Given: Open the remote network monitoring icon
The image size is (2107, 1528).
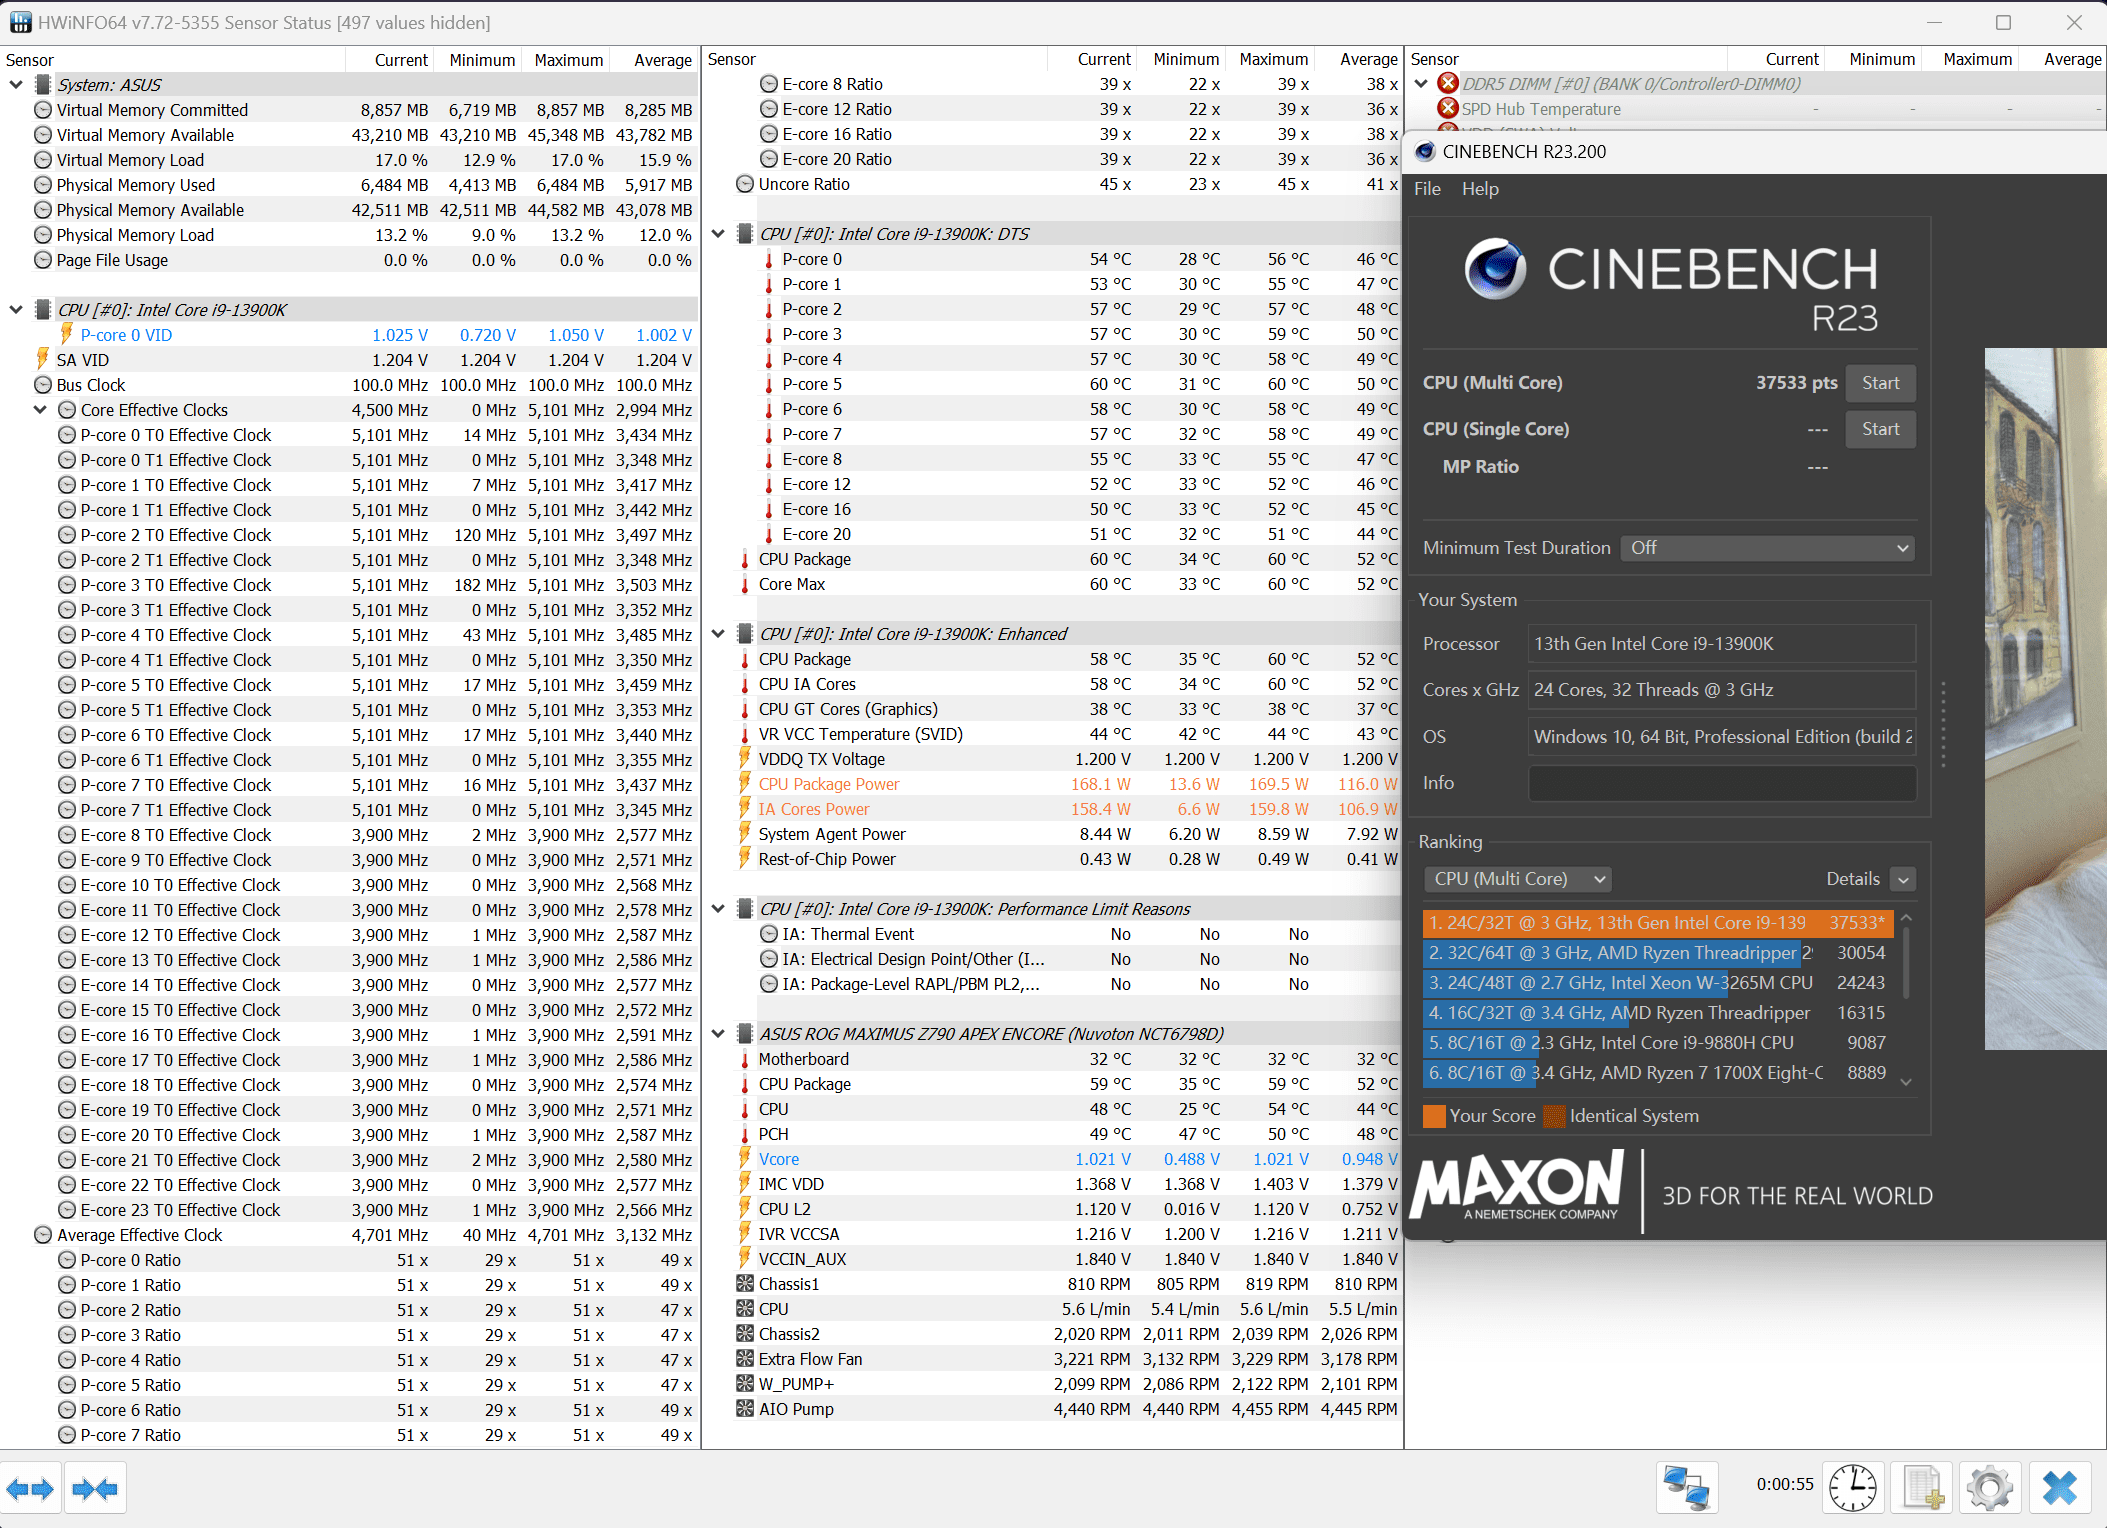Looking at the screenshot, I should 1687,1488.
